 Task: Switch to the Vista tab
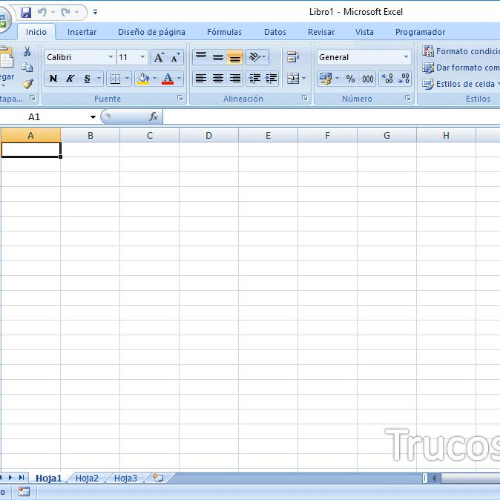pyautogui.click(x=364, y=32)
